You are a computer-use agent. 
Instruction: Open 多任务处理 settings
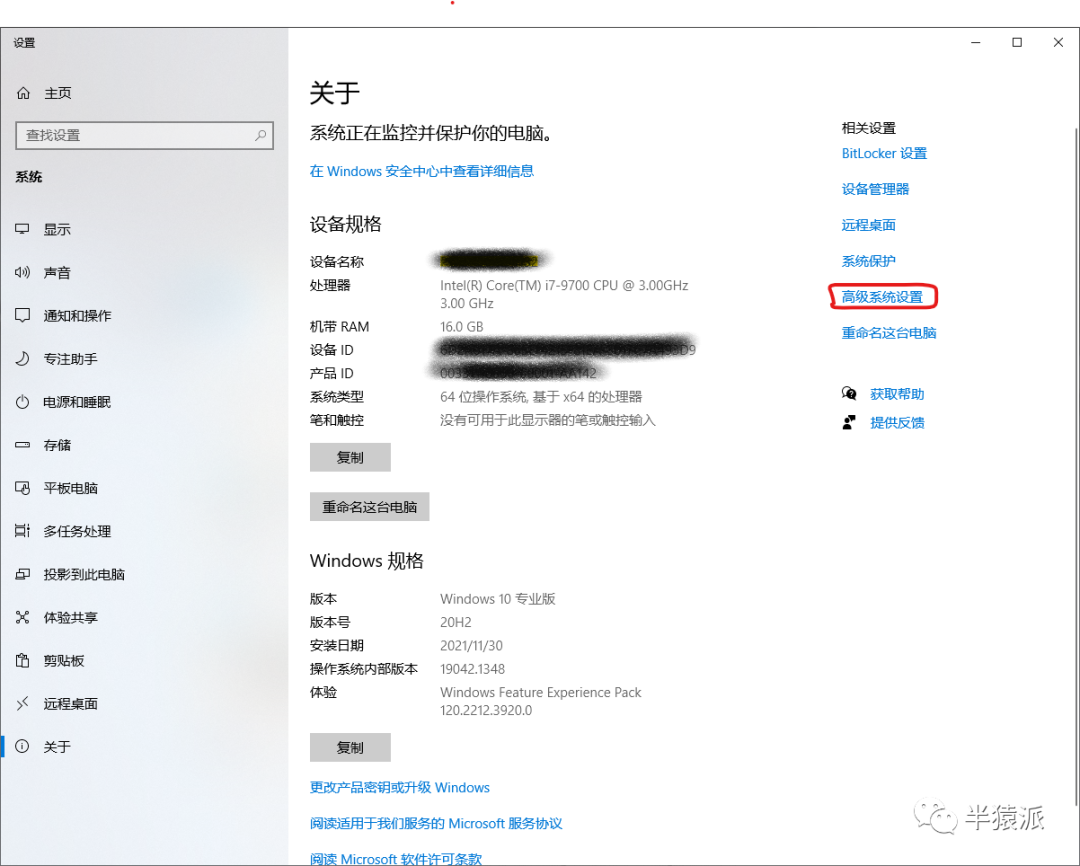coord(144,531)
